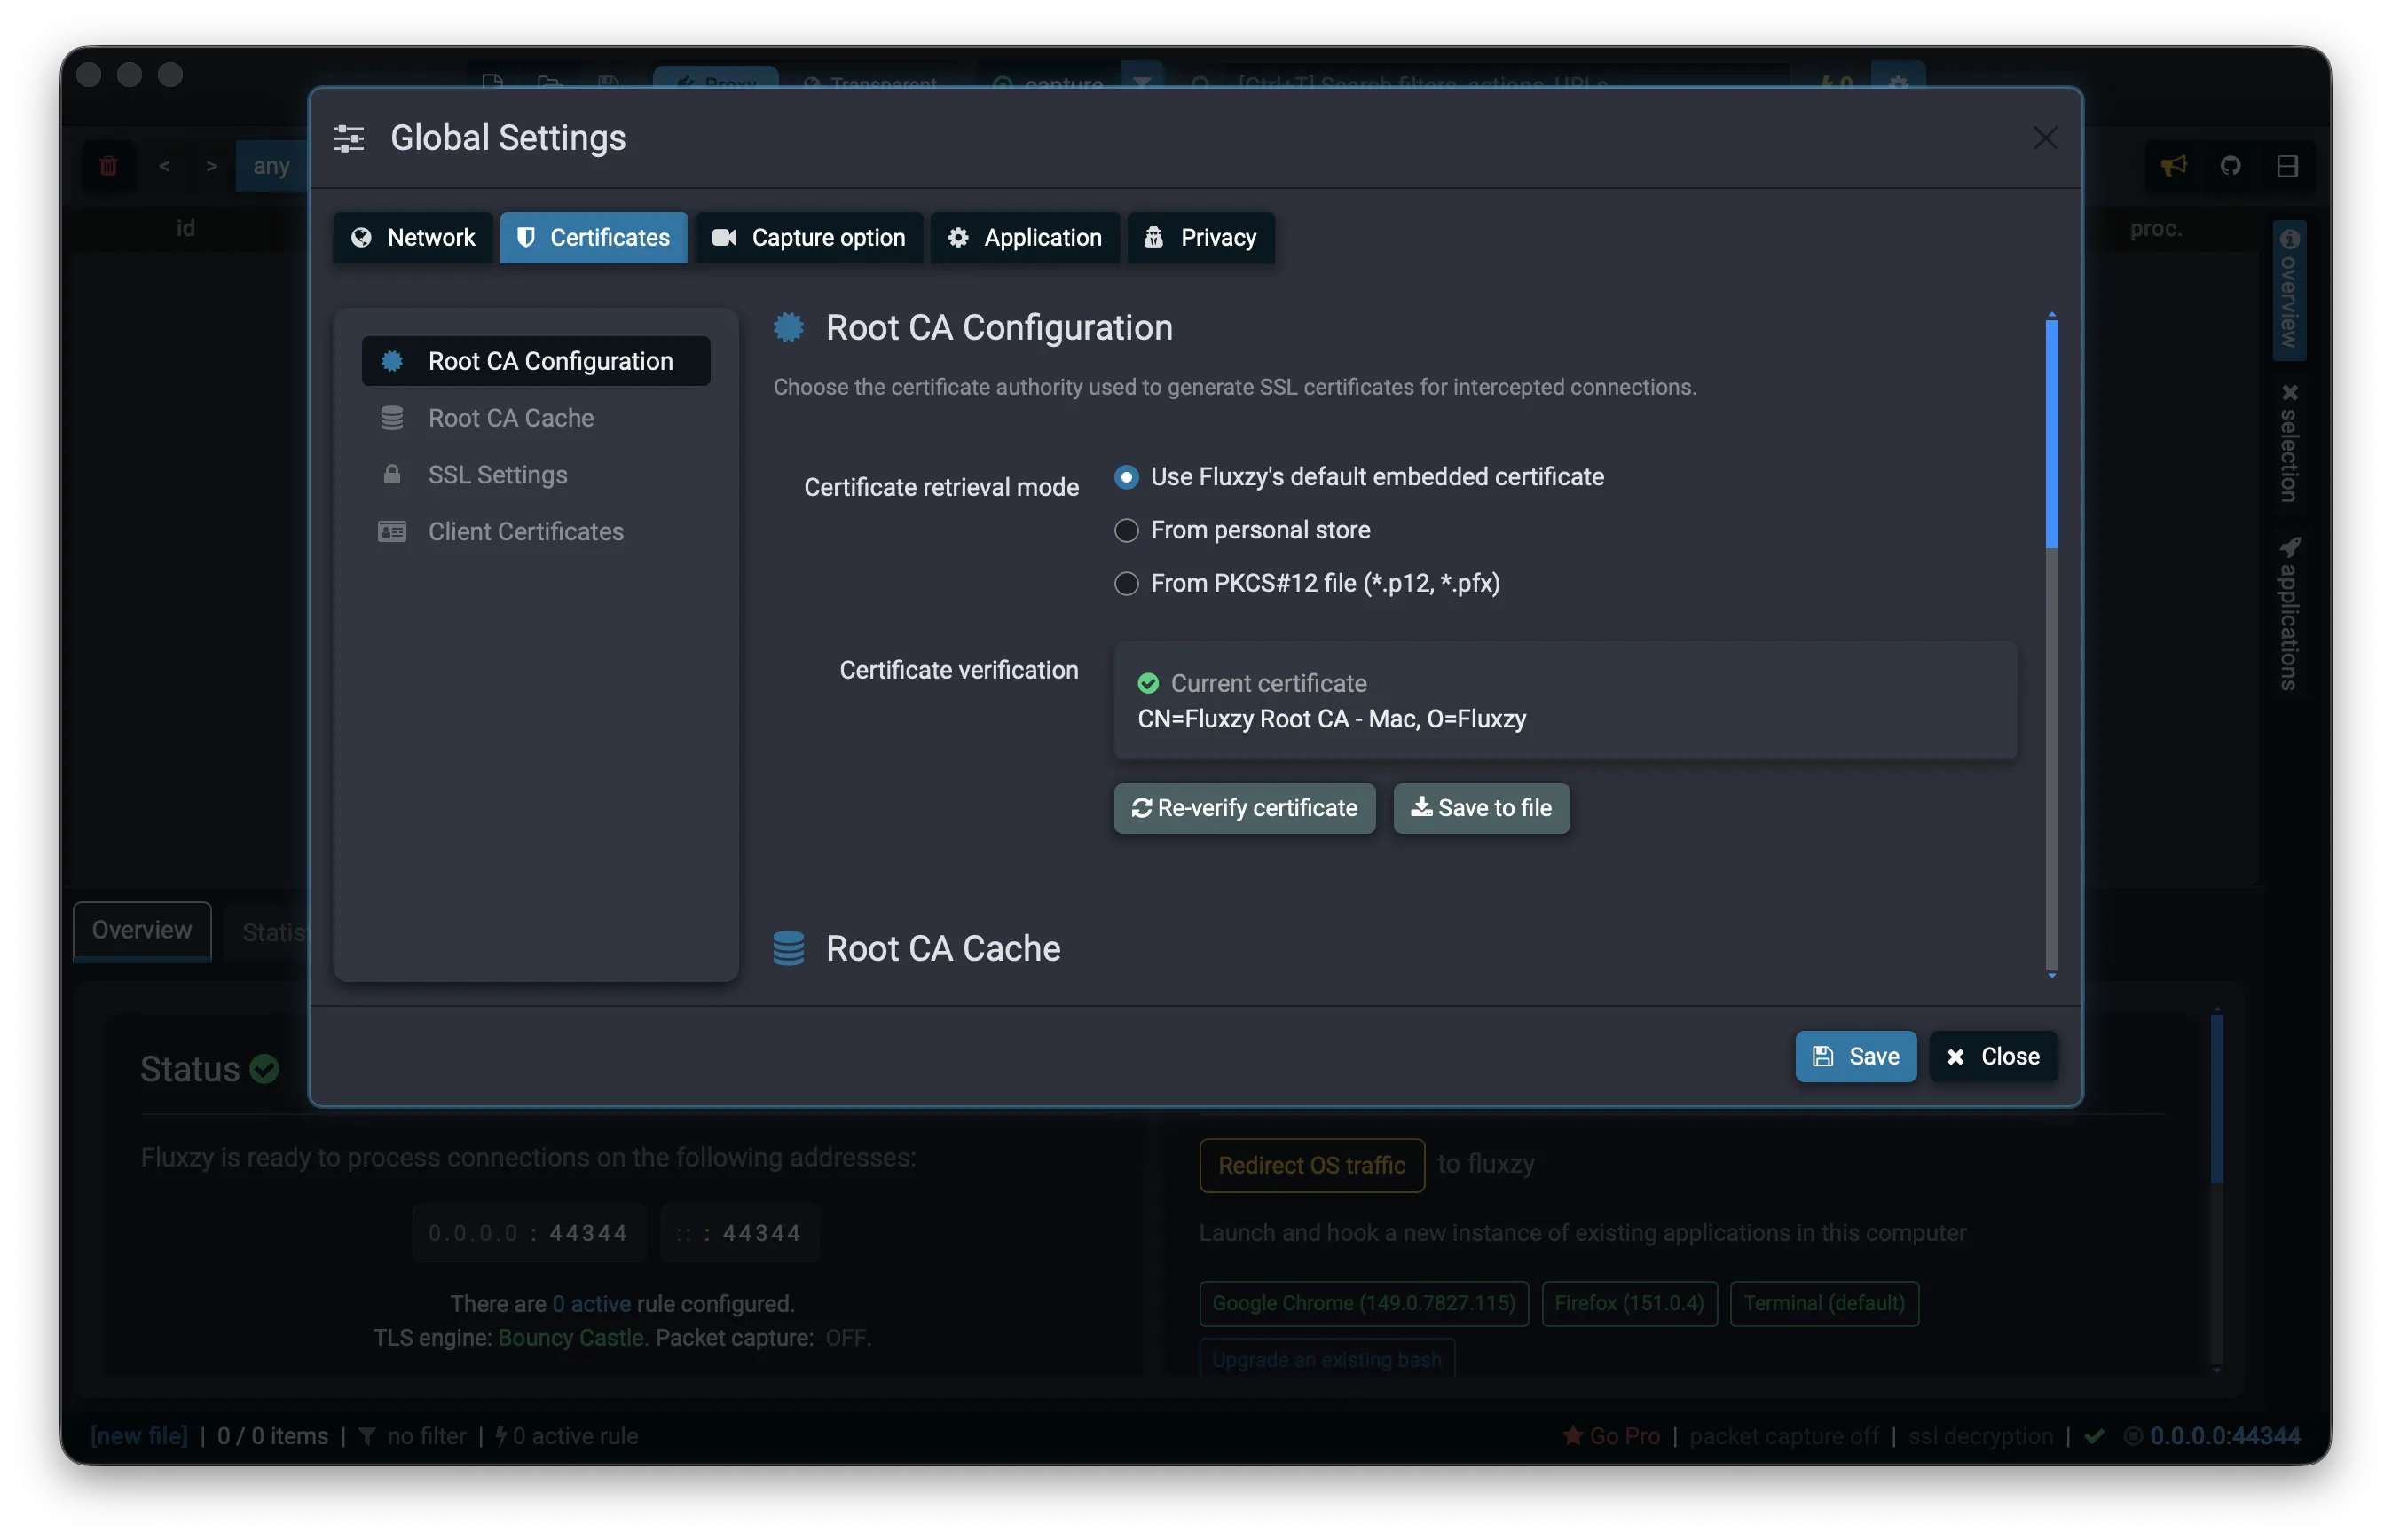The width and height of the screenshot is (2392, 1540).
Task: Click the settings dialog vertical scrollbar
Action: (x=2051, y=645)
